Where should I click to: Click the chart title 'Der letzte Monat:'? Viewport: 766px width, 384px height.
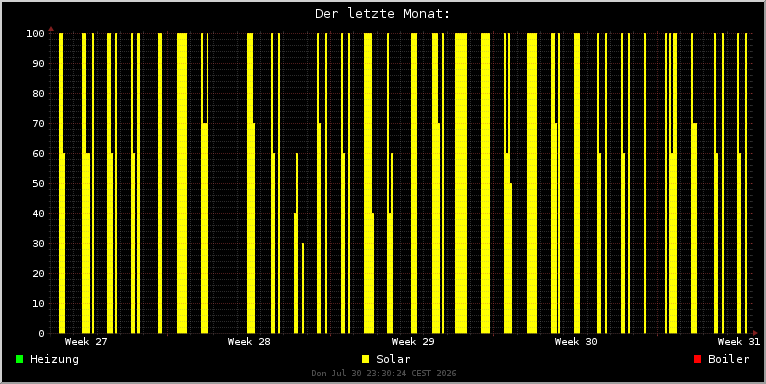383,14
